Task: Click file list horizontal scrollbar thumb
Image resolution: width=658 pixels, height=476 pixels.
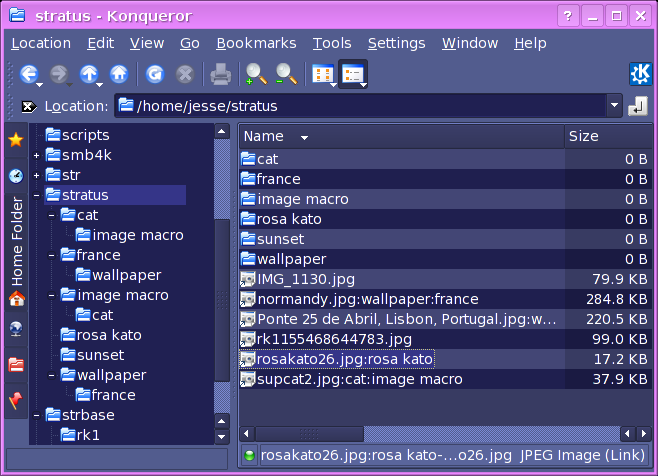Action: [x=309, y=434]
